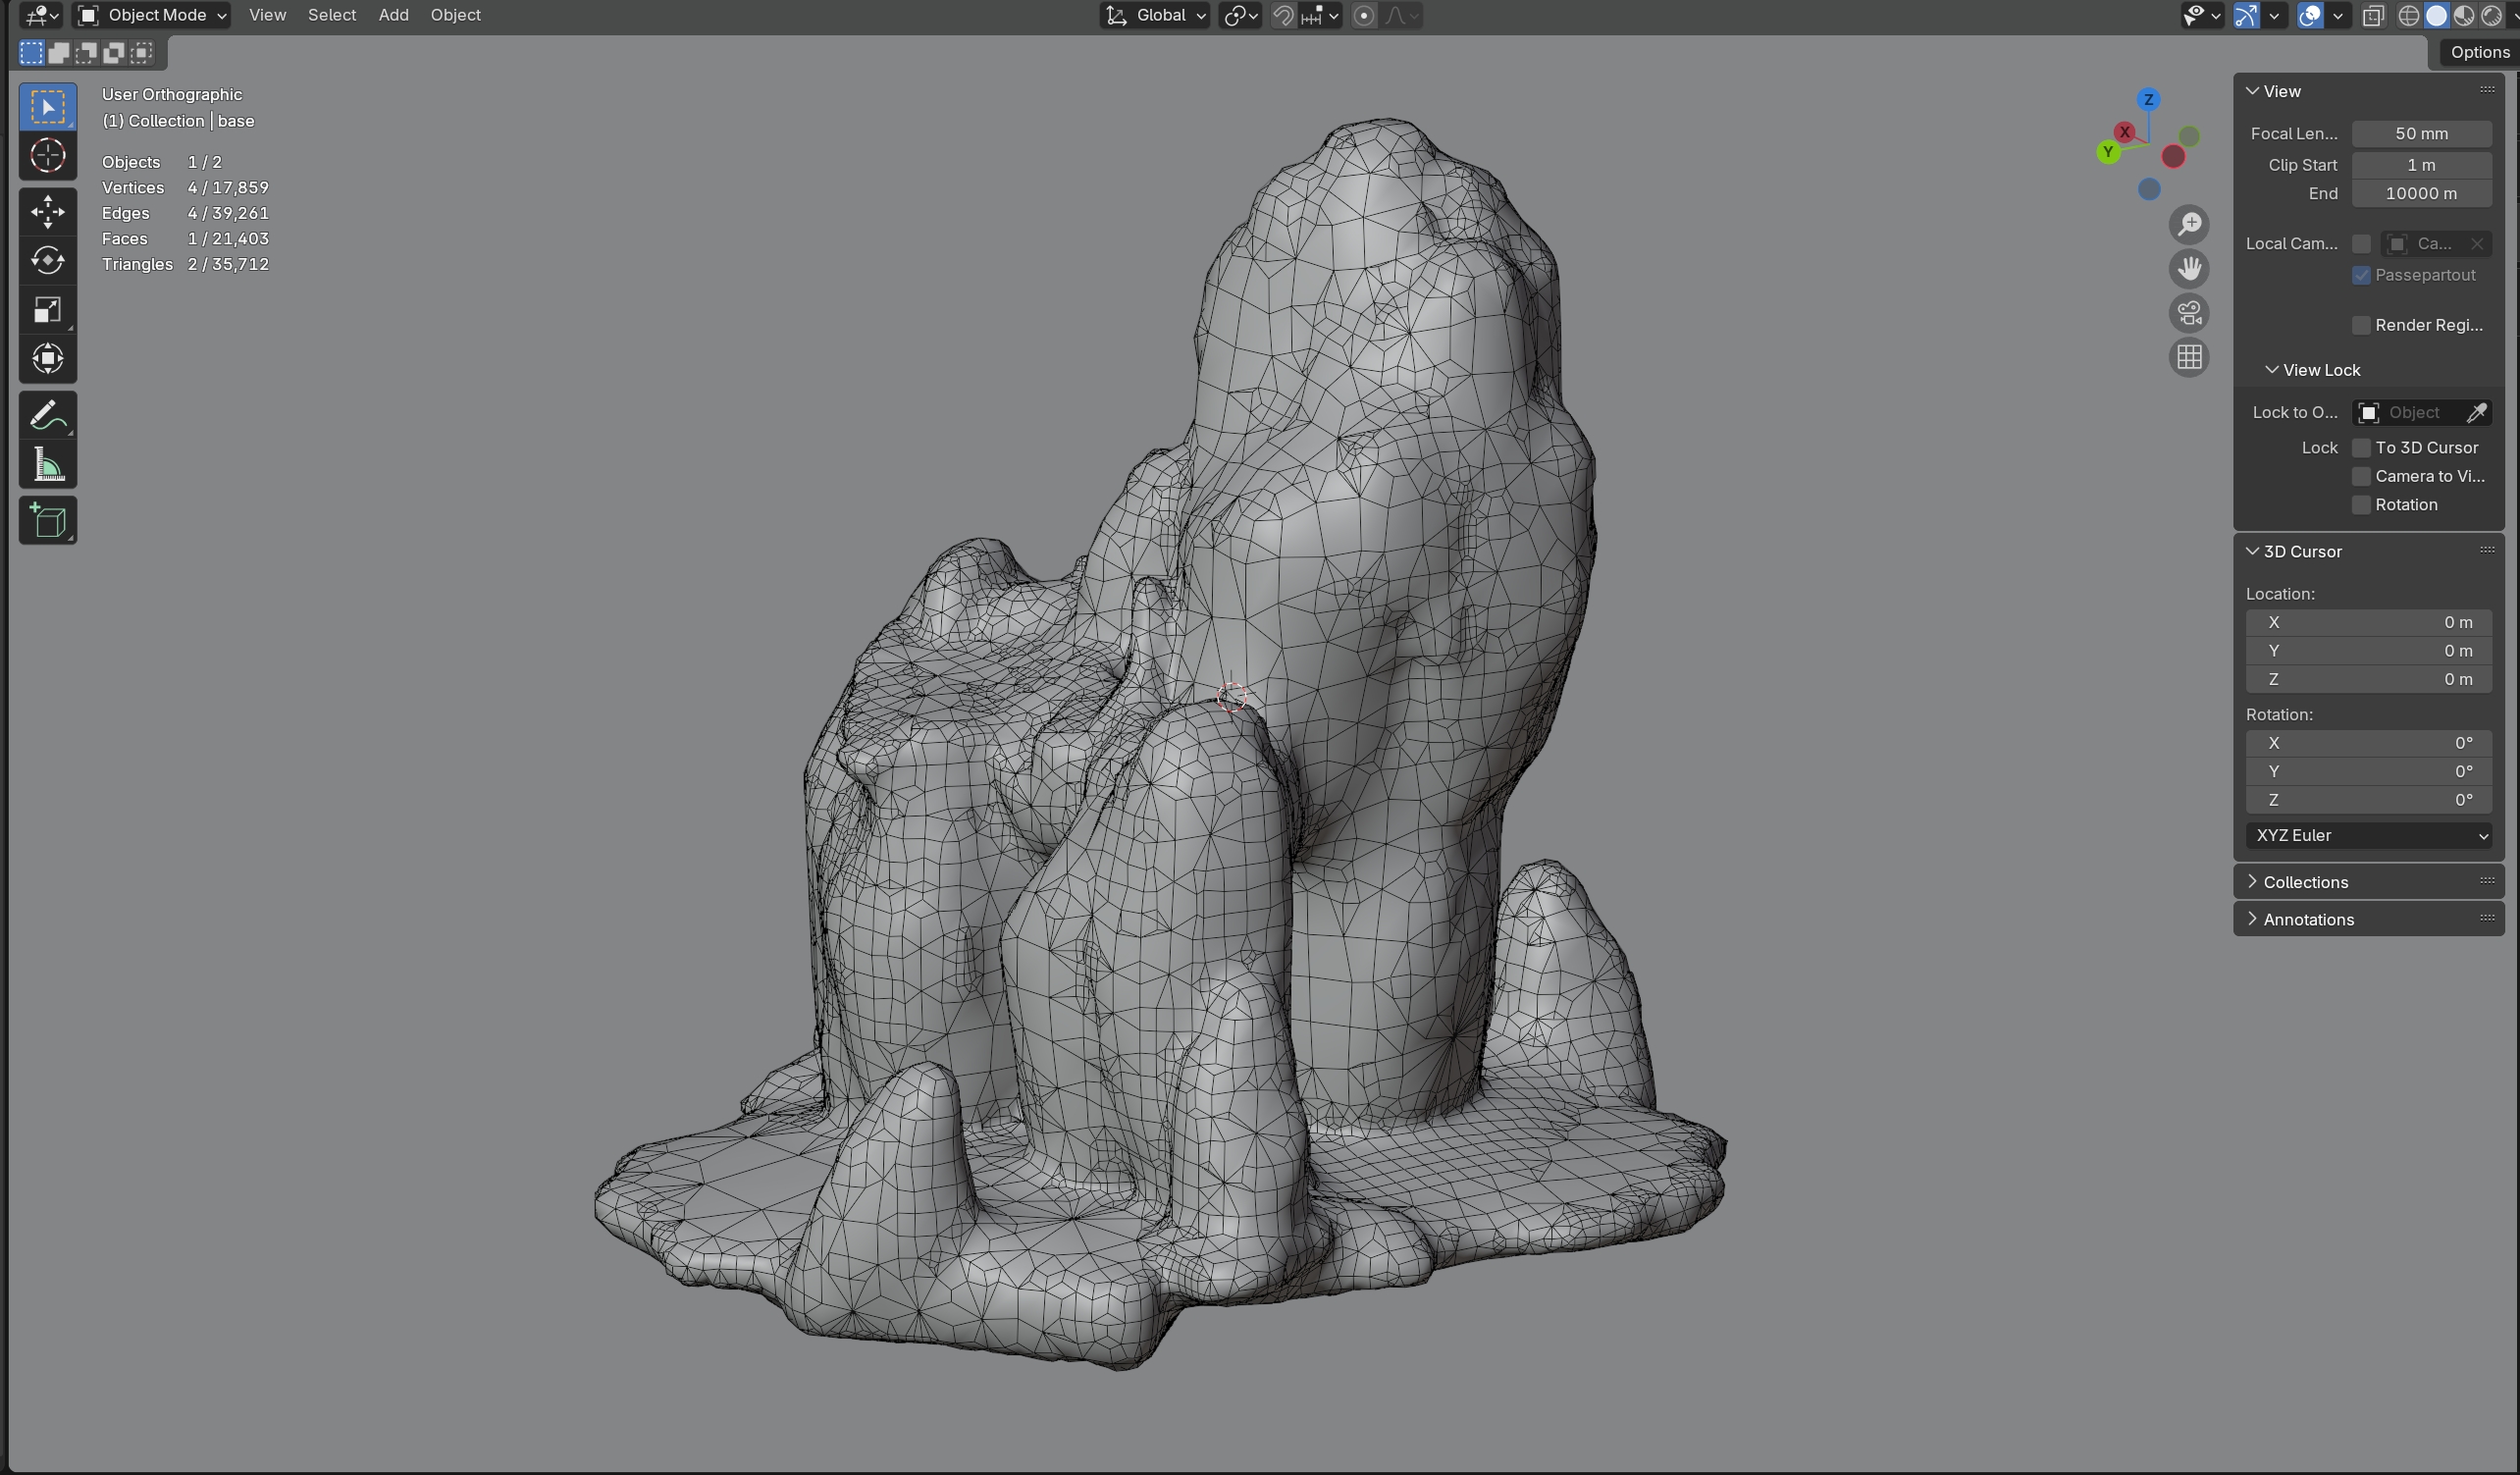Pick the Measure tool
2520x1475 pixels.
tap(47, 465)
